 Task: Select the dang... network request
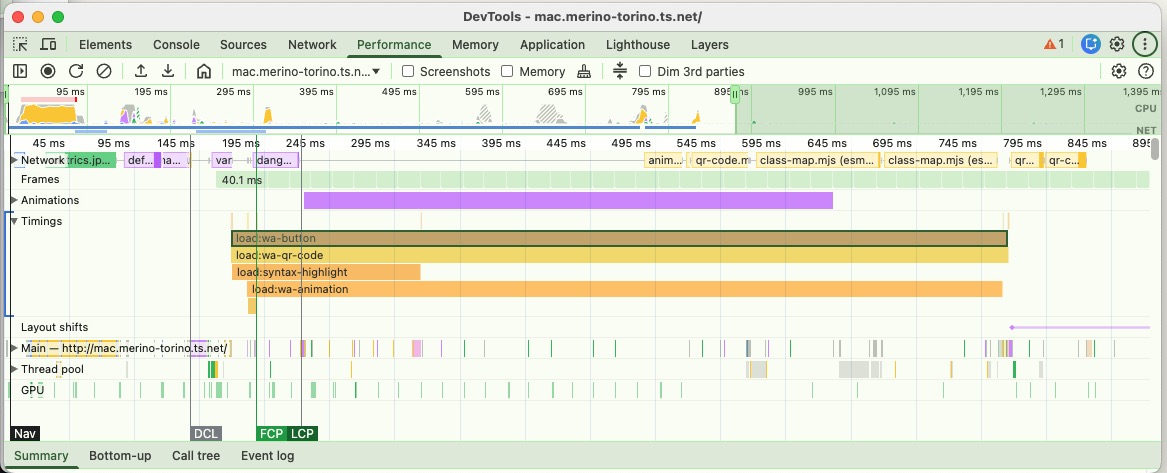tap(276, 160)
